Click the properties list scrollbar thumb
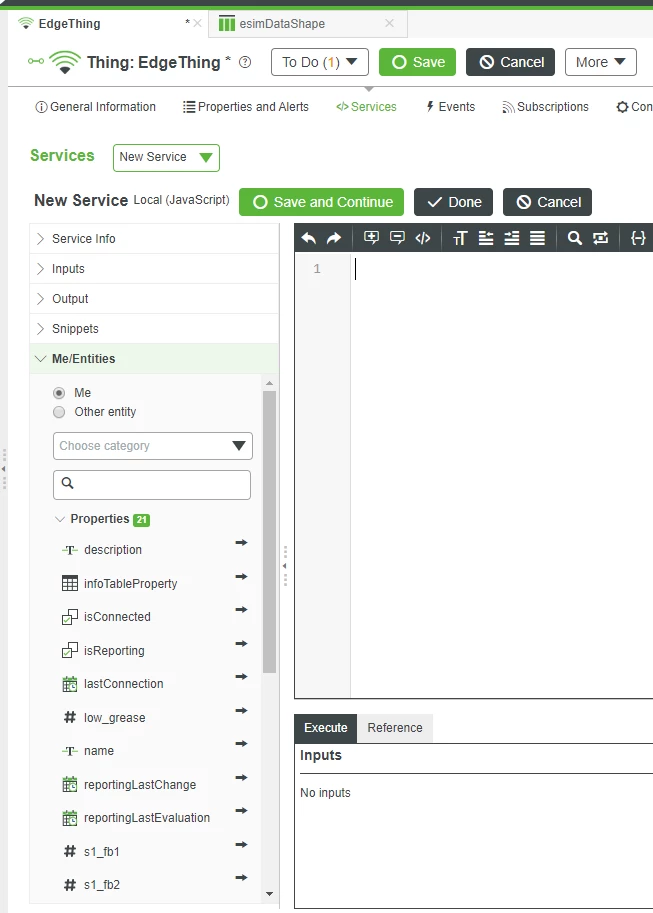 (x=269, y=532)
